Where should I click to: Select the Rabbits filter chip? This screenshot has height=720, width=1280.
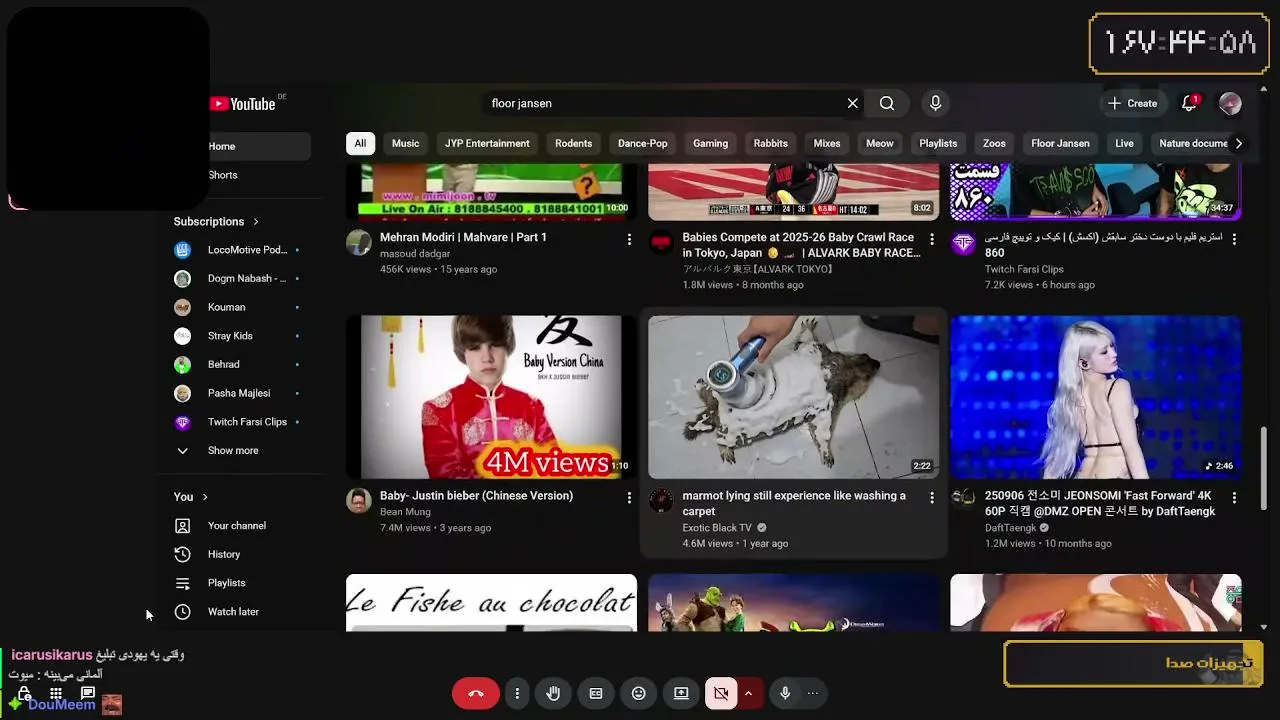click(771, 144)
